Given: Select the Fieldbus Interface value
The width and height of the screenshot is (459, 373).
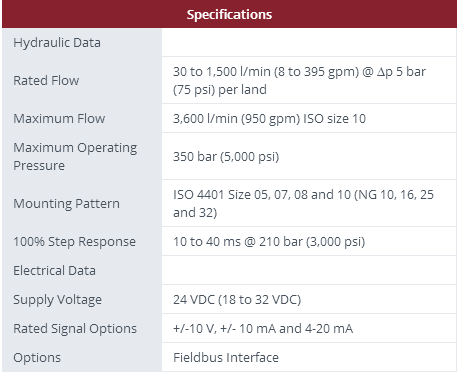Looking at the screenshot, I should click(226, 357).
